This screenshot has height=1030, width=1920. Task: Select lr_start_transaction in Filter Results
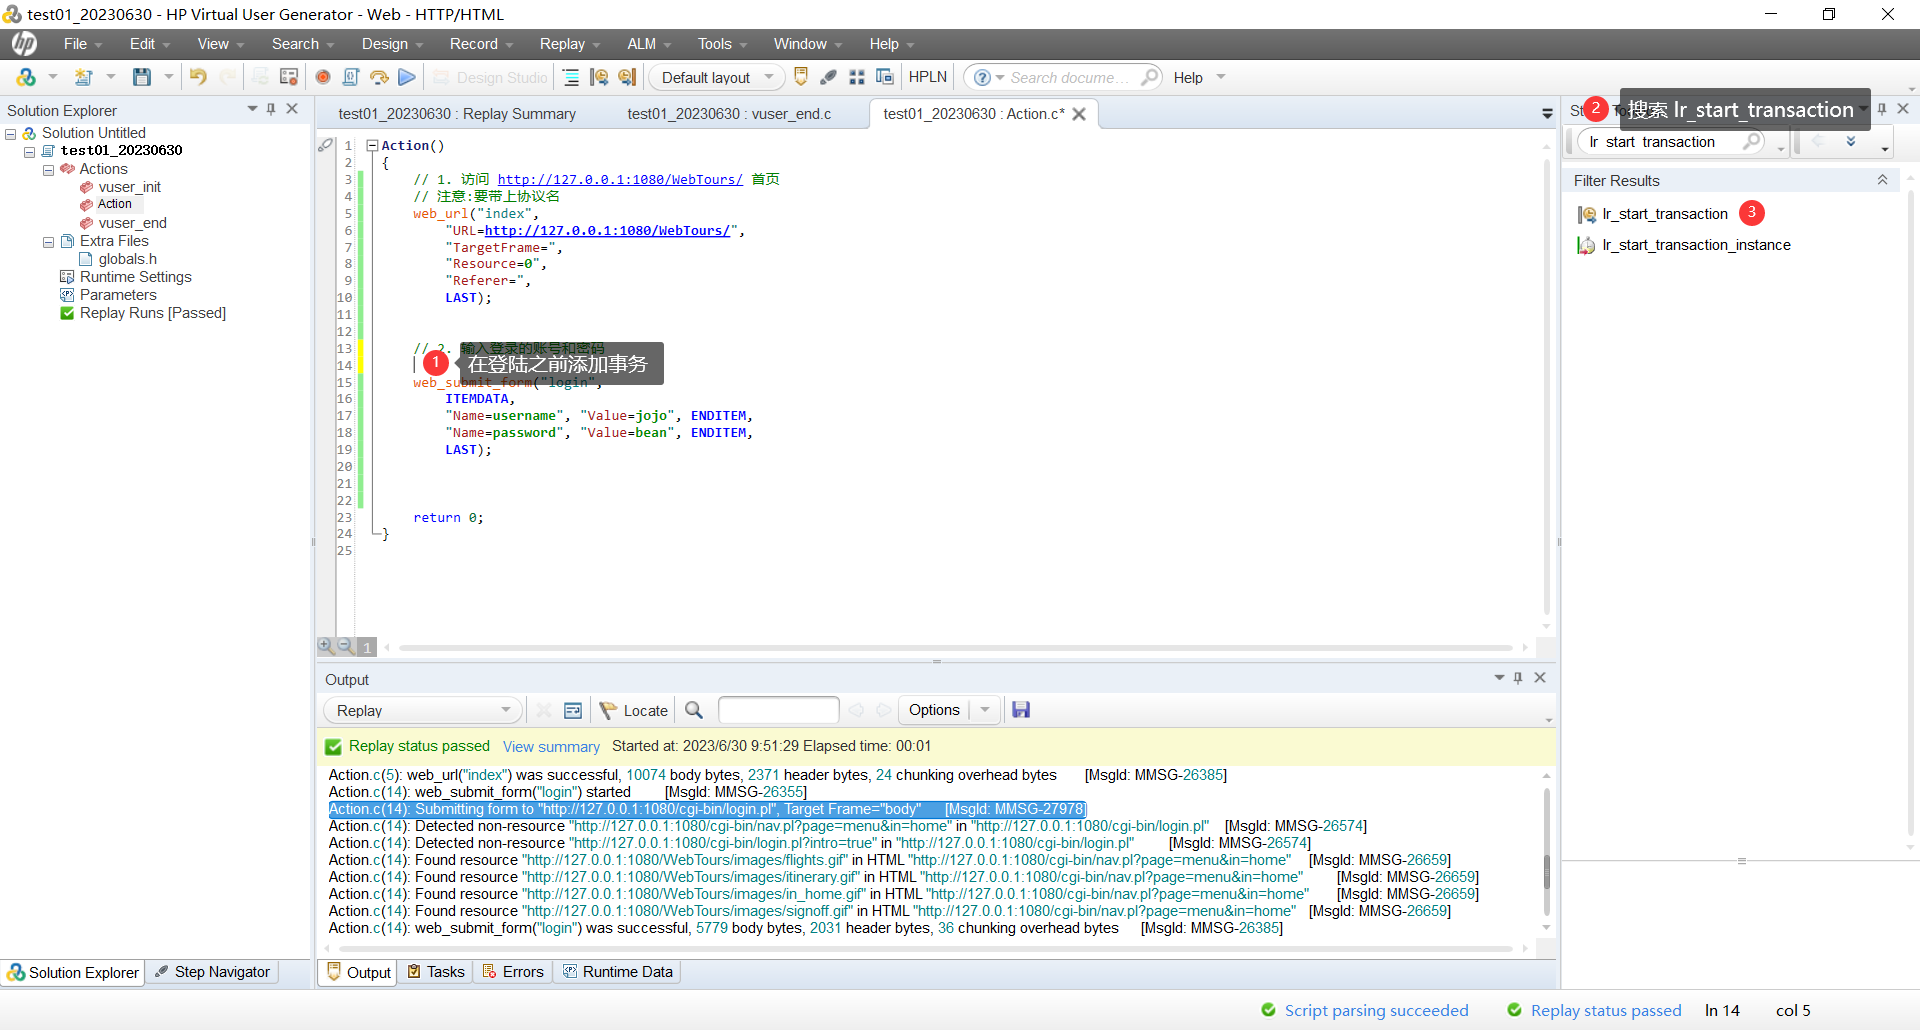[x=1664, y=214]
